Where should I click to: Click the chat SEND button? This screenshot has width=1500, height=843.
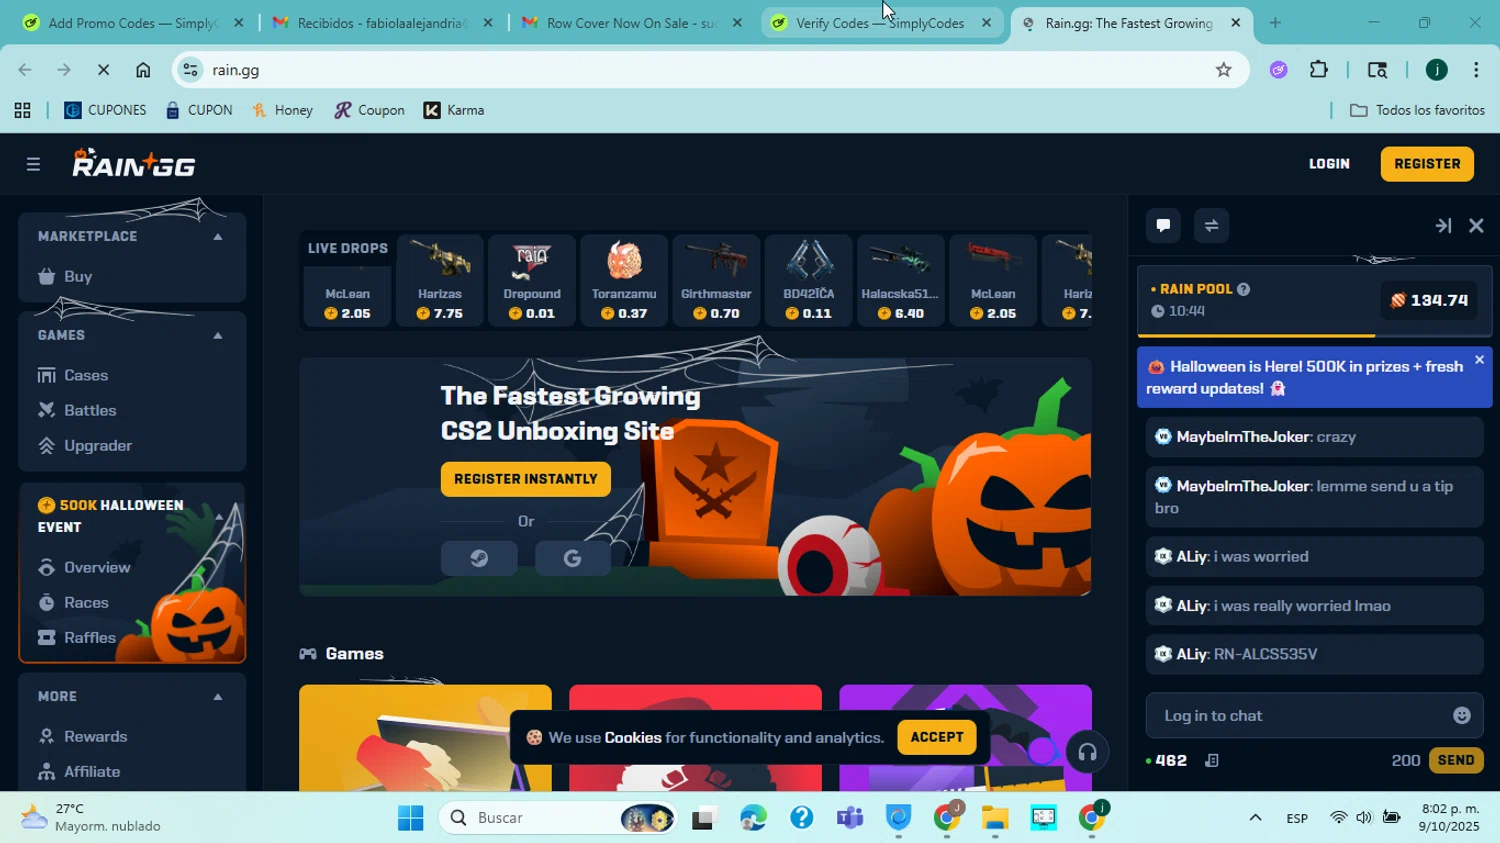tap(1456, 761)
